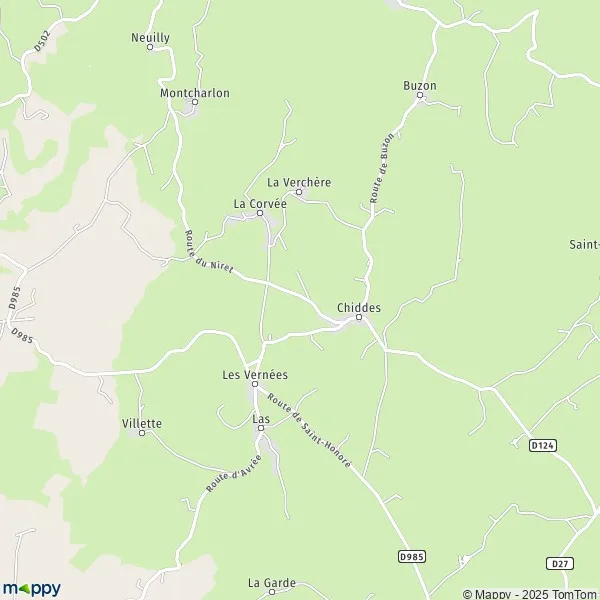Click the Chiddes town marker
Image resolution: width=600 pixels, height=600 pixels.
[x=359, y=317]
